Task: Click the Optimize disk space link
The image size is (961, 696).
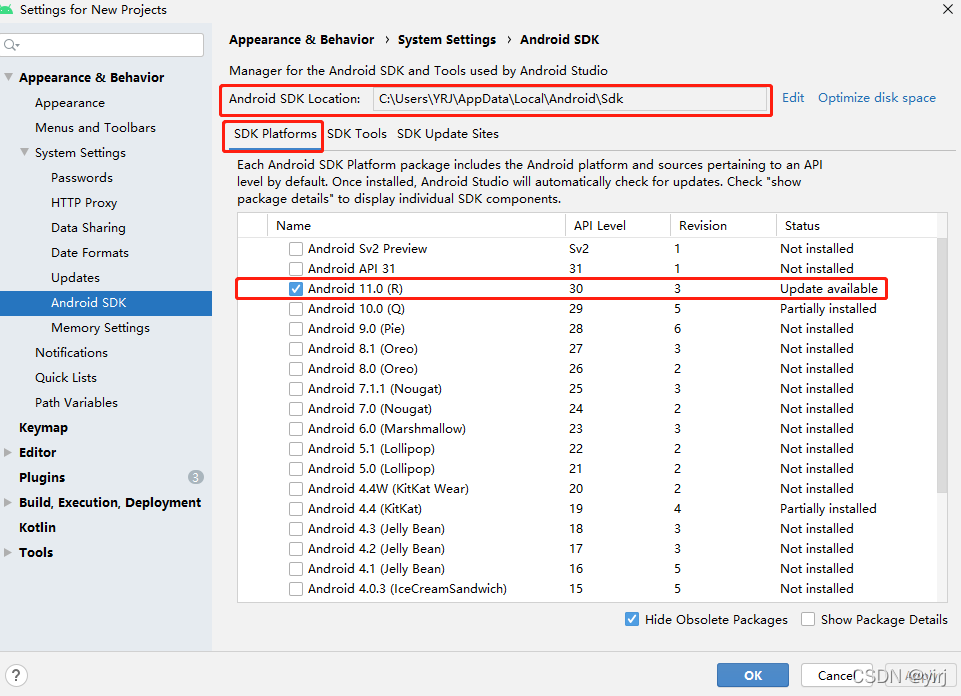Action: 877,98
